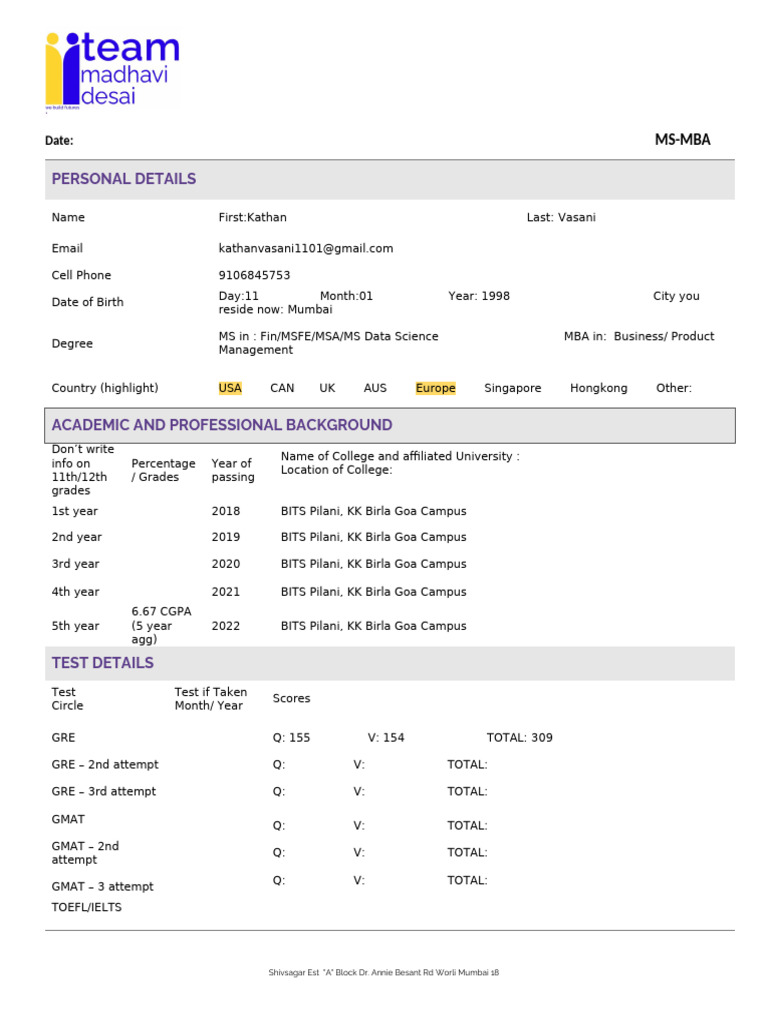
Task: Click birth 'Month:01' value
Action: point(346,296)
